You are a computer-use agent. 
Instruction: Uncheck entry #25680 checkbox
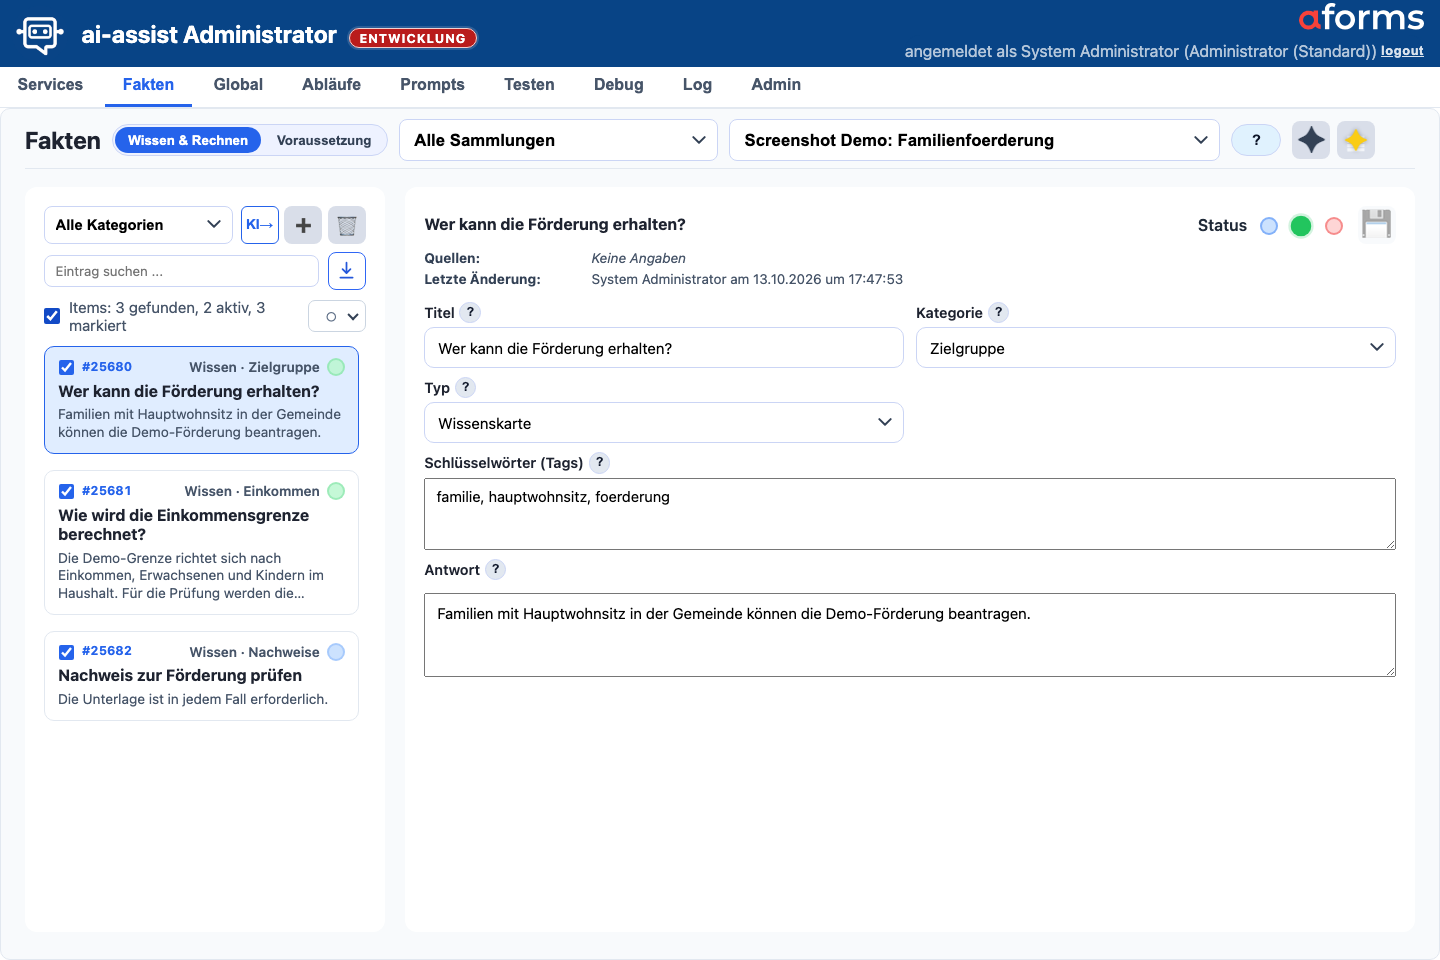pos(66,367)
